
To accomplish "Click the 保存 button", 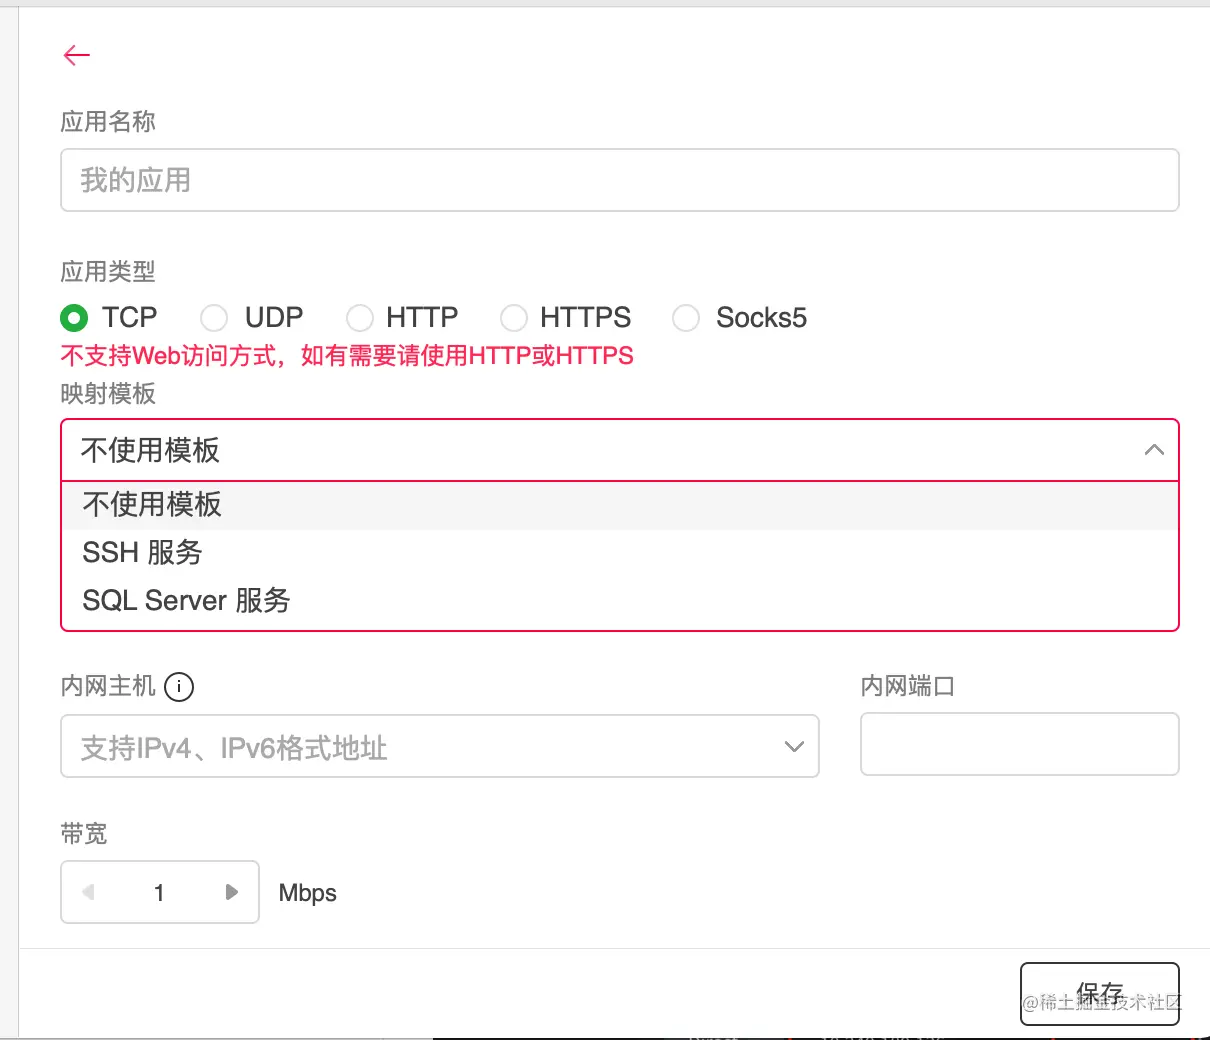I will tap(1100, 994).
